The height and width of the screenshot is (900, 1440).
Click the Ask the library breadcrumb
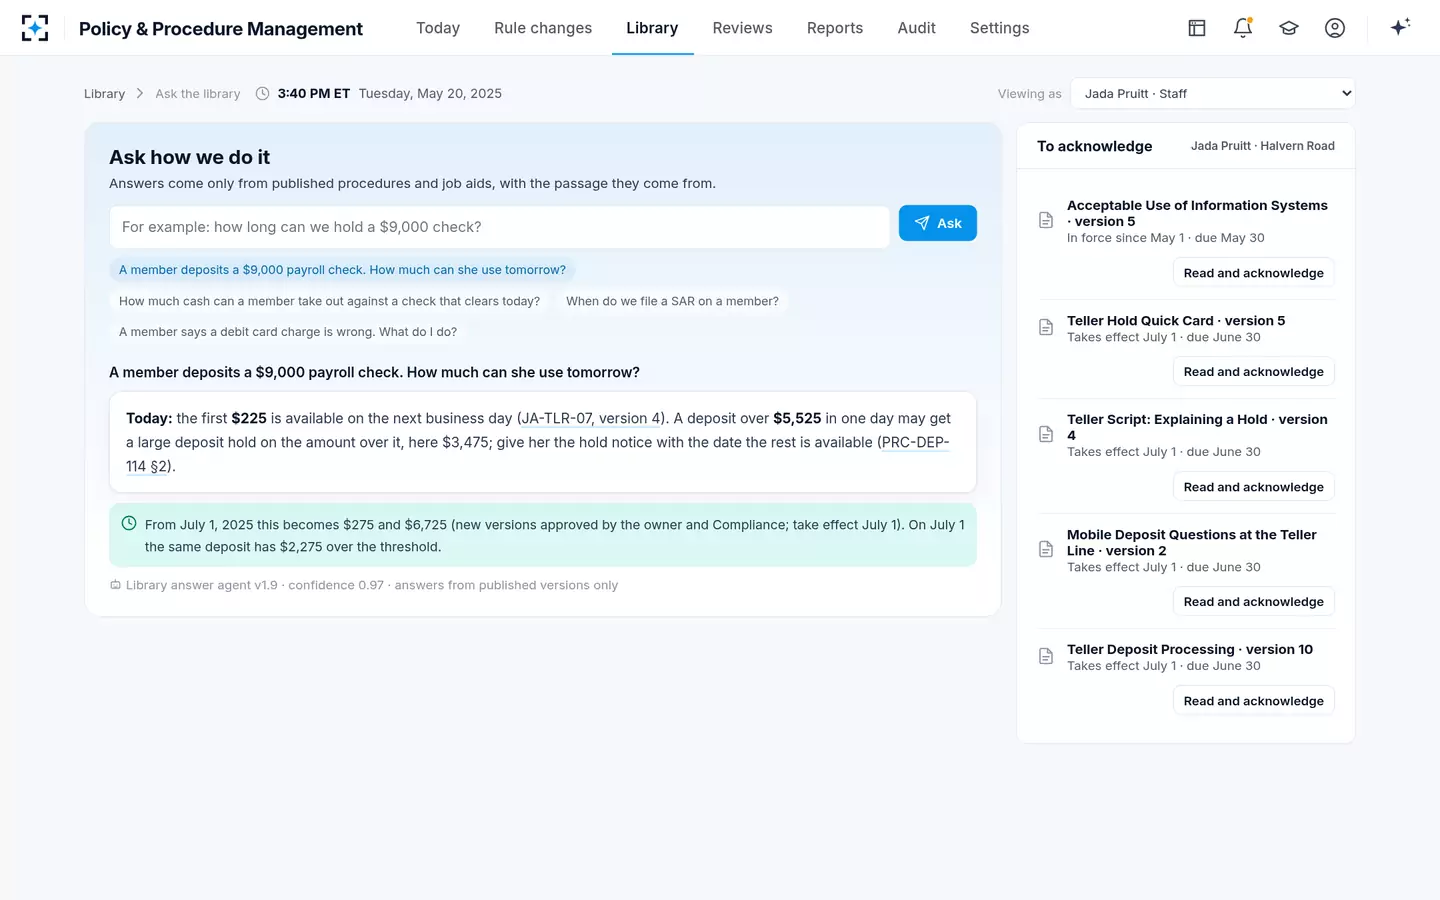click(x=198, y=94)
